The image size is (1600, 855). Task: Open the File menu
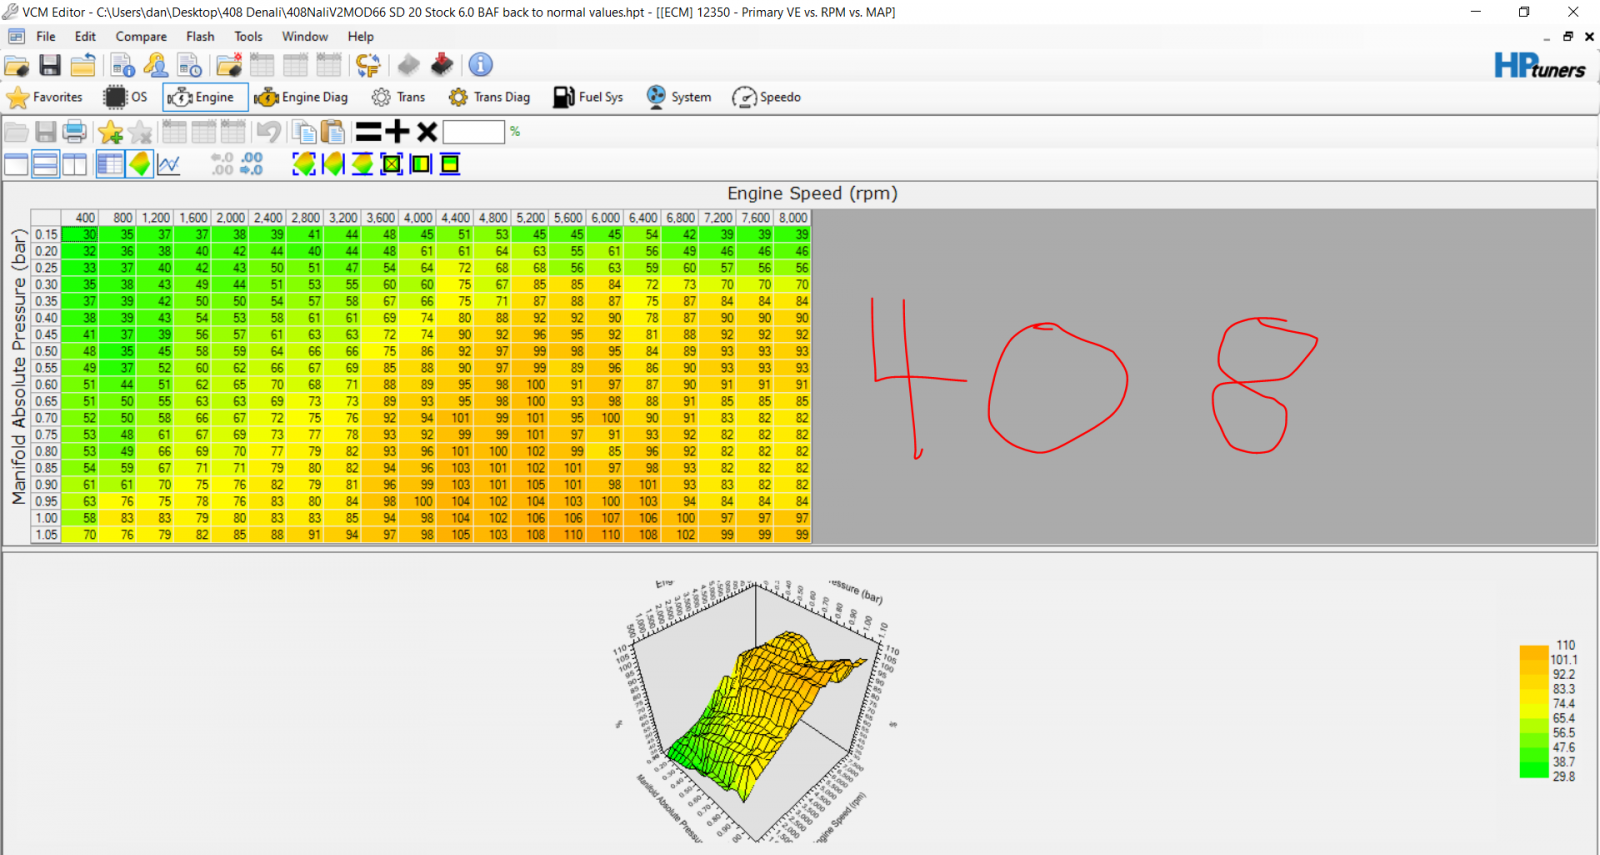click(x=46, y=37)
